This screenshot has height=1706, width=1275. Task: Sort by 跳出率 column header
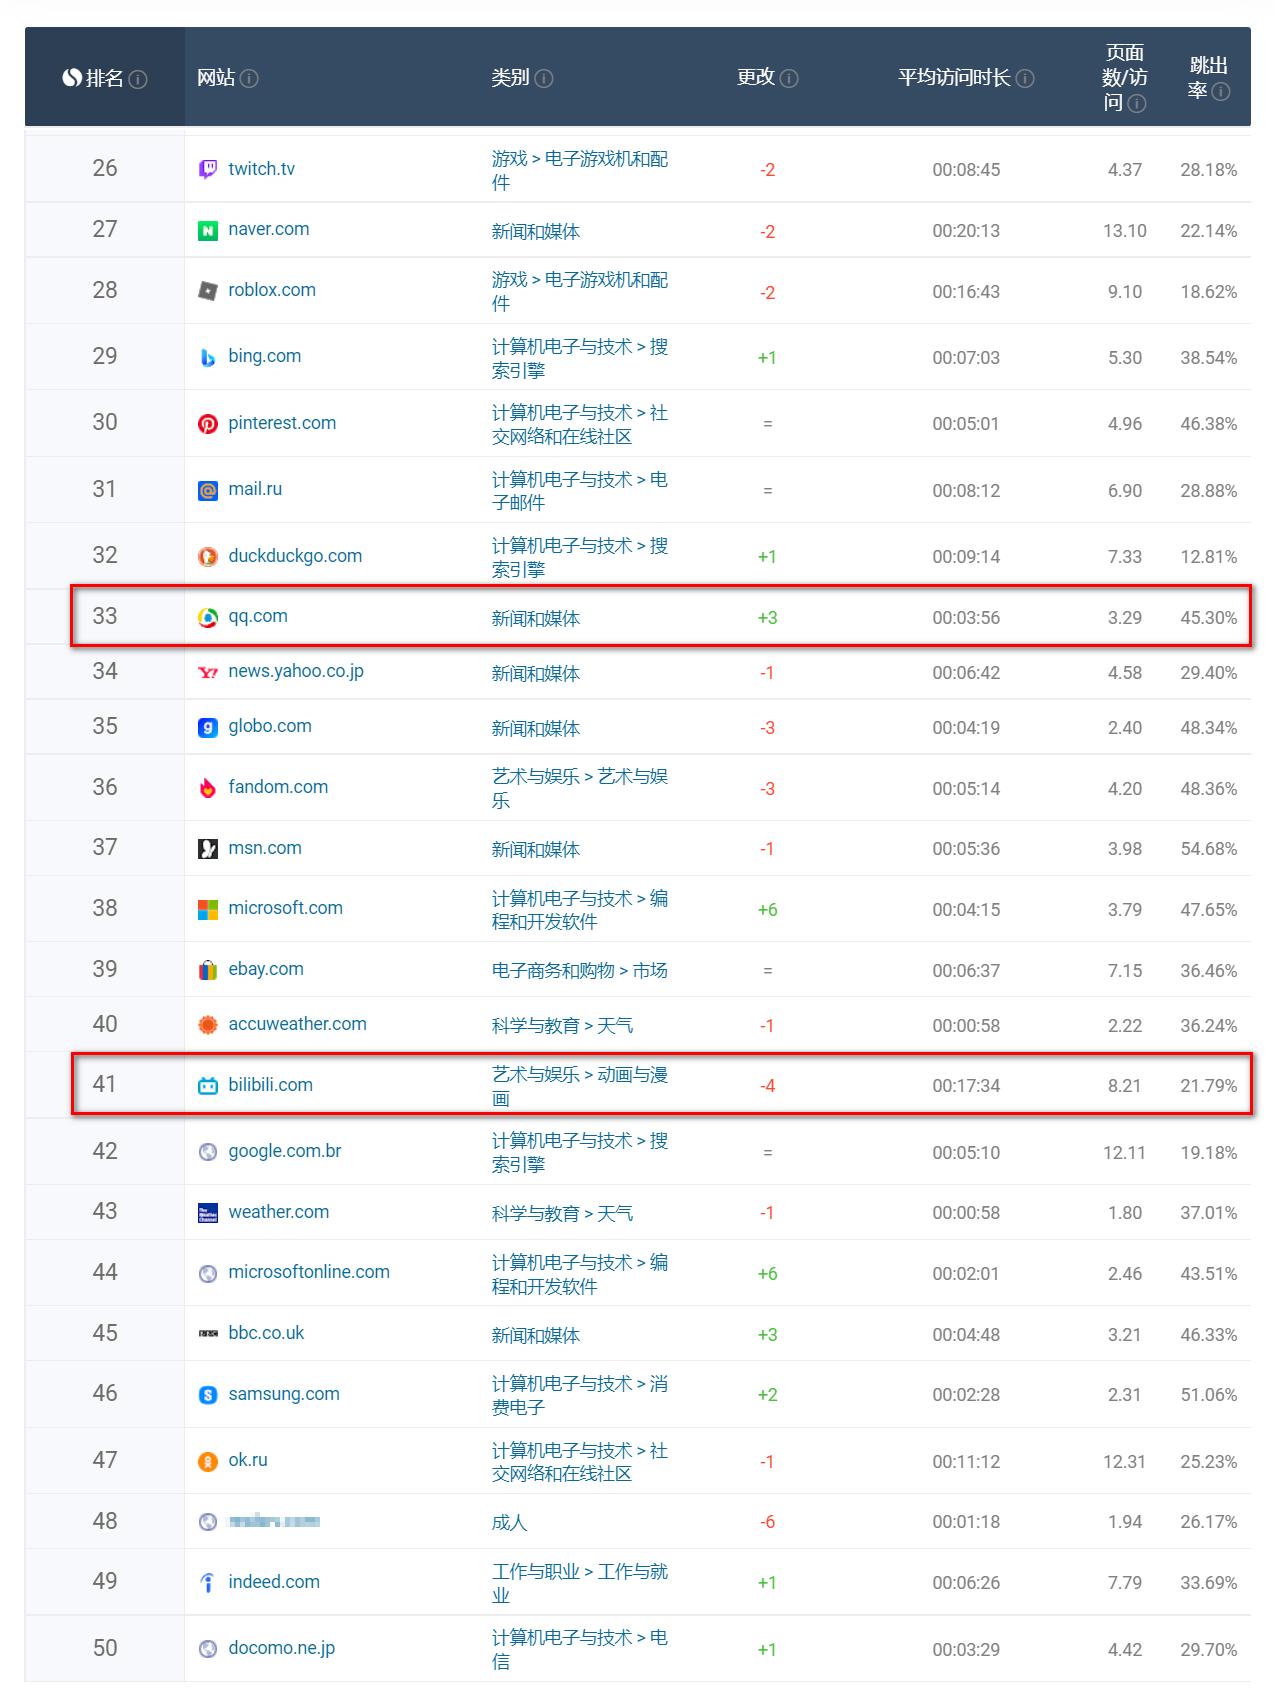(1209, 78)
